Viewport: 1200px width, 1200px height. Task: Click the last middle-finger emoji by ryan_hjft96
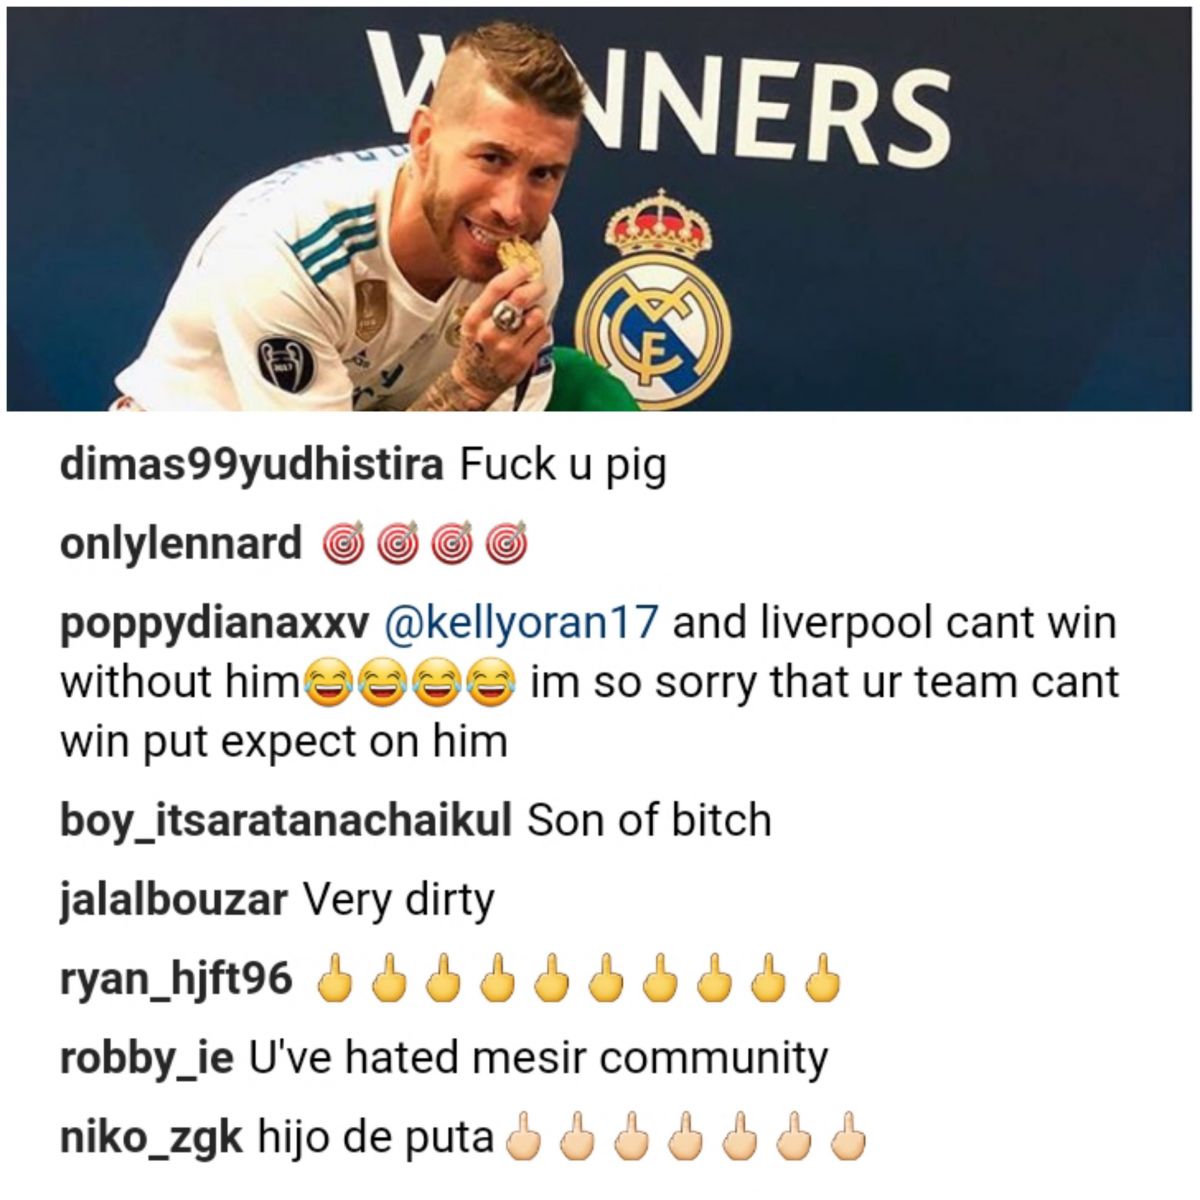(x=822, y=979)
